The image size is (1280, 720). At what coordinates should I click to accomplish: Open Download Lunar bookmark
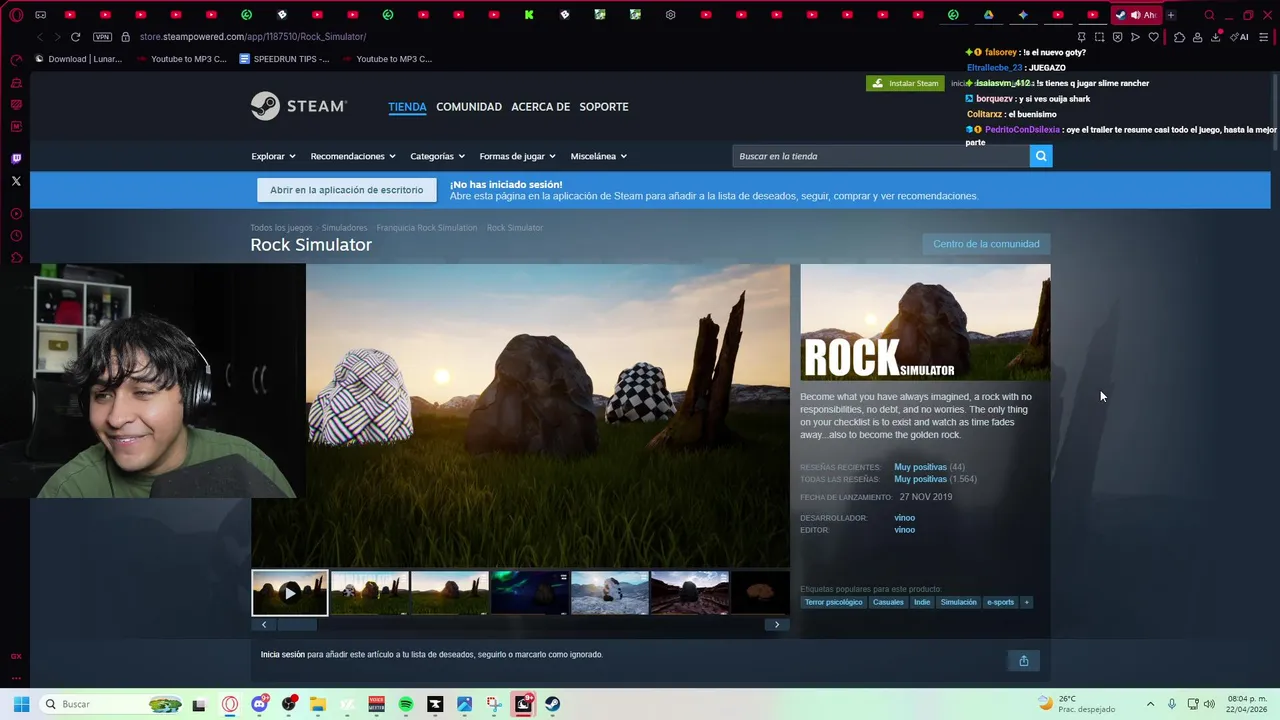click(78, 59)
